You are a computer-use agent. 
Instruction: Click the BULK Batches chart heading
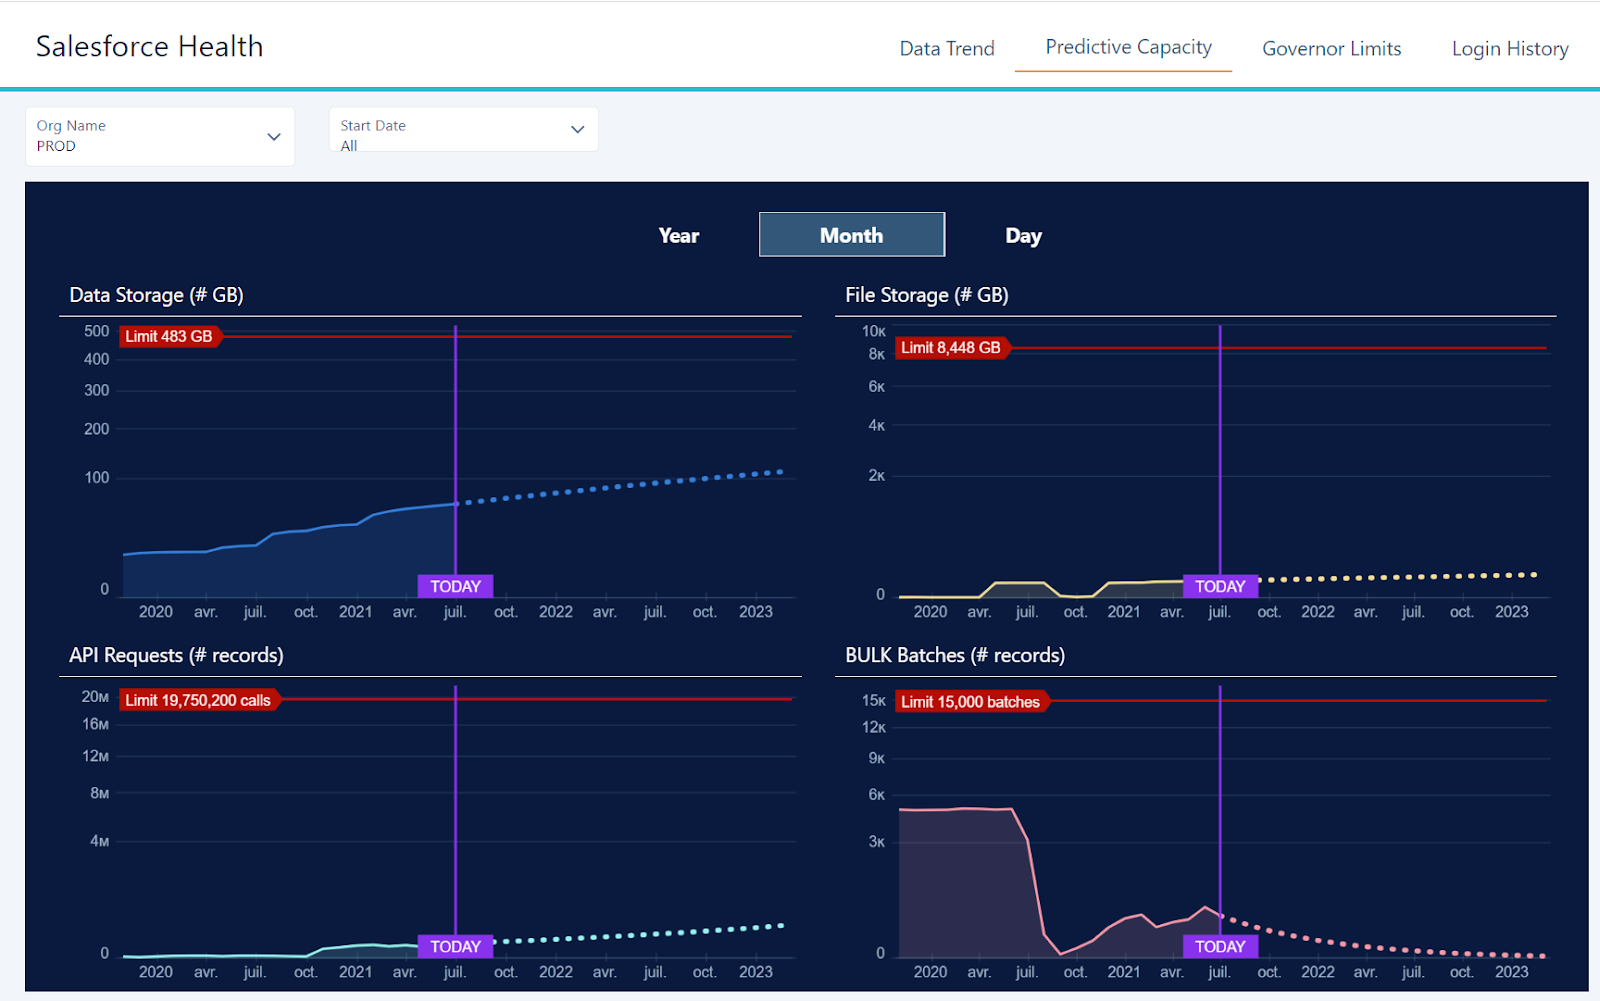tap(955, 655)
